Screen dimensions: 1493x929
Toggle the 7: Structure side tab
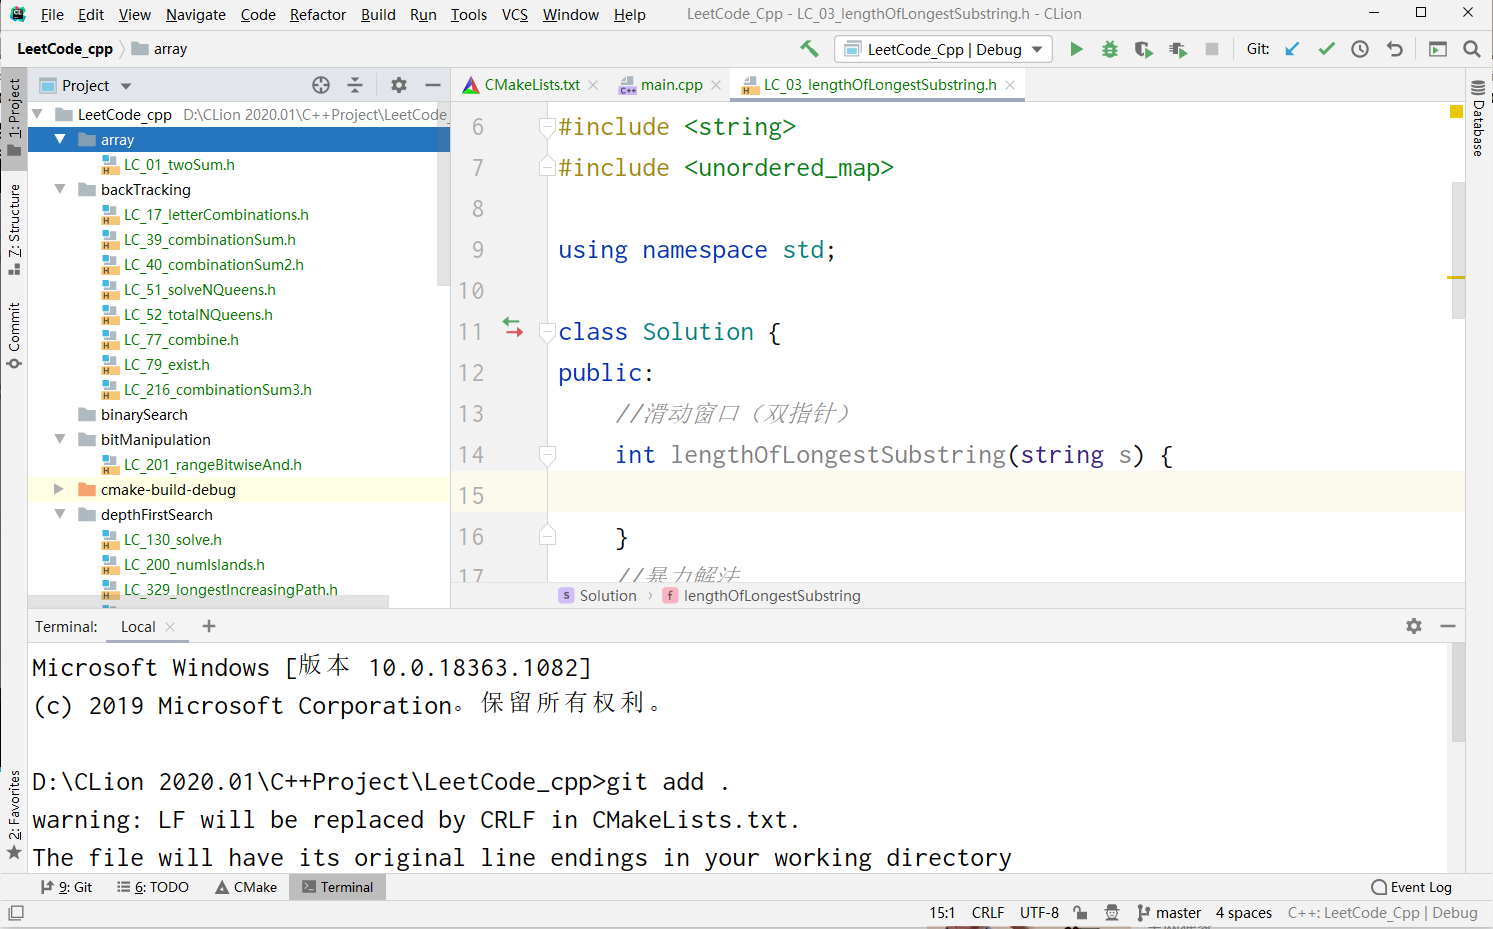pyautogui.click(x=14, y=229)
